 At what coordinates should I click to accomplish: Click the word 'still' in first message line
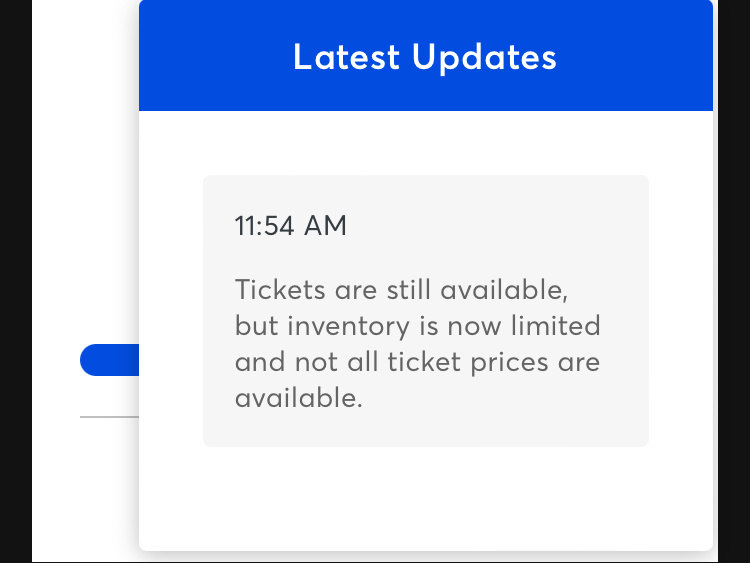point(408,290)
